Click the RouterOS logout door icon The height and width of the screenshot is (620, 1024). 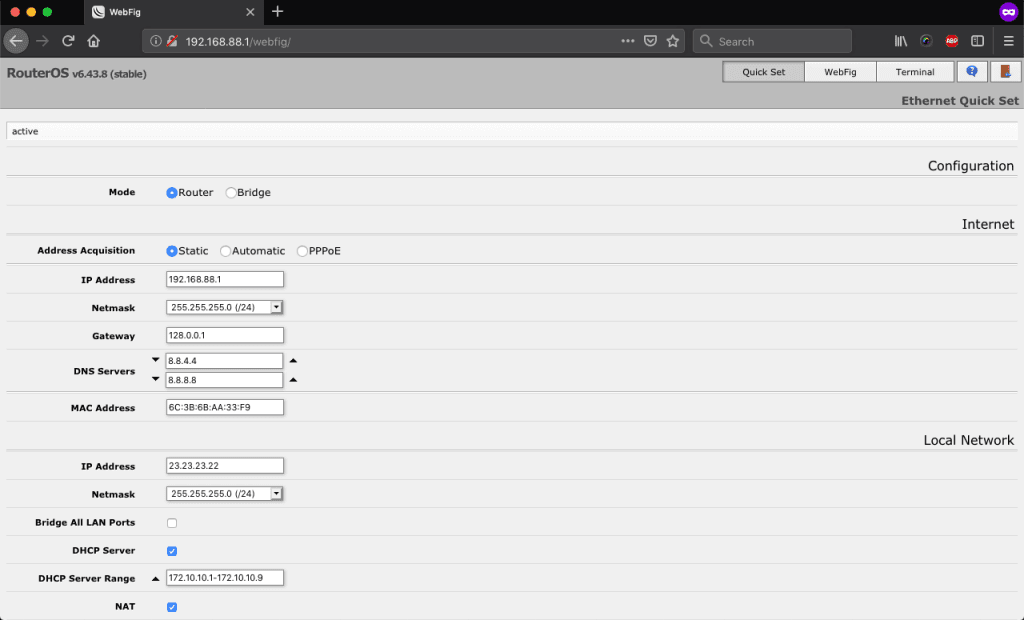pyautogui.click(x=1006, y=72)
